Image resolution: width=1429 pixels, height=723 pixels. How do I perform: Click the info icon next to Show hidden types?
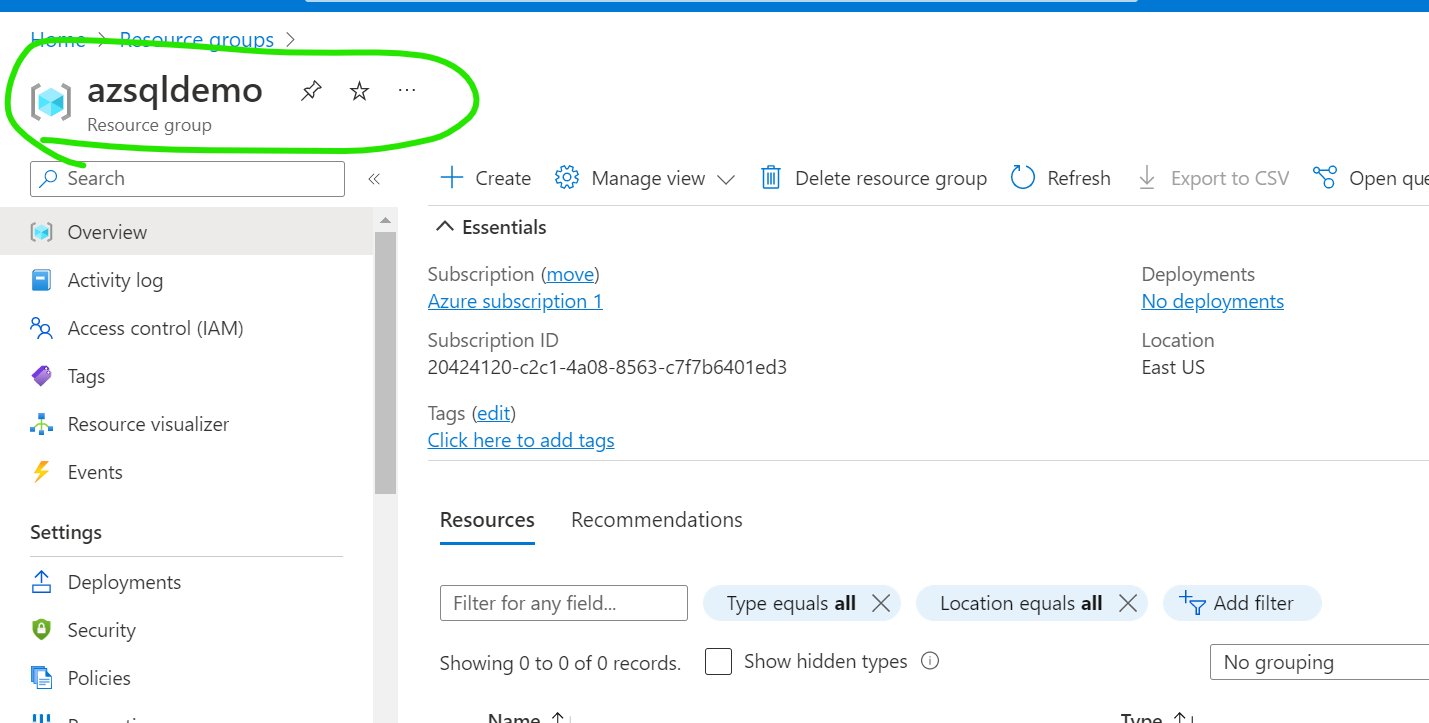tap(930, 661)
